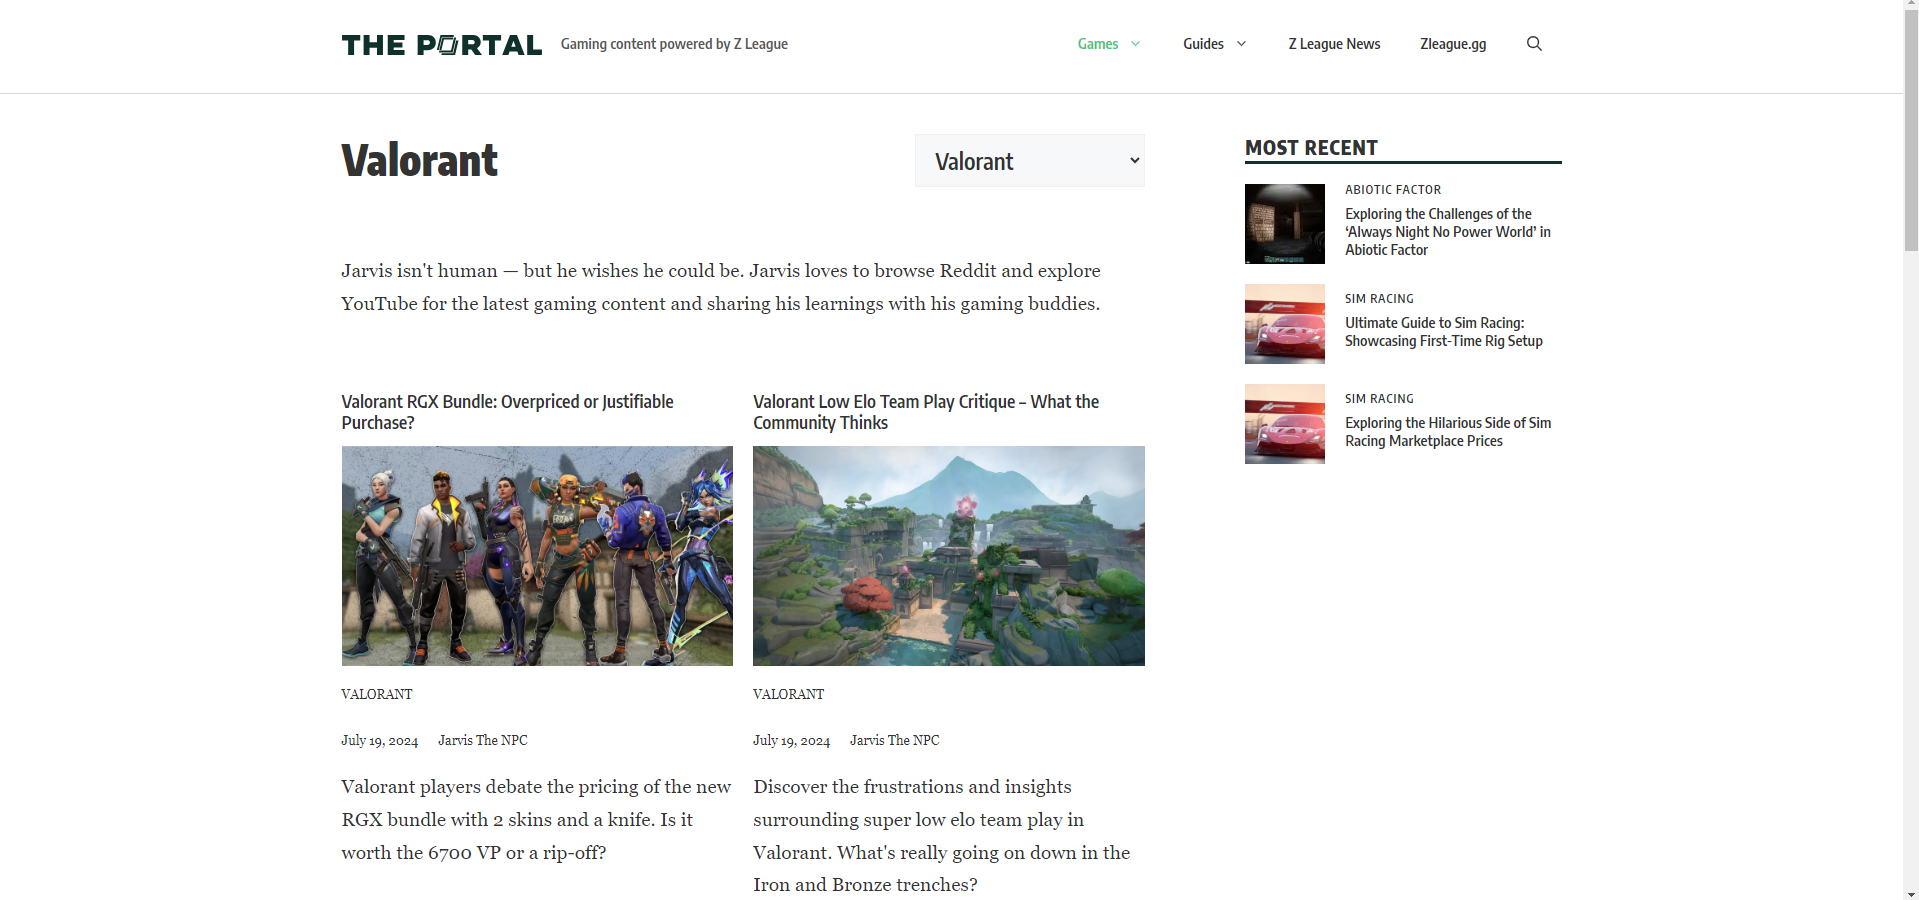Open the Guides menu item
Screen dimensions: 1919x900
pos(1203,44)
